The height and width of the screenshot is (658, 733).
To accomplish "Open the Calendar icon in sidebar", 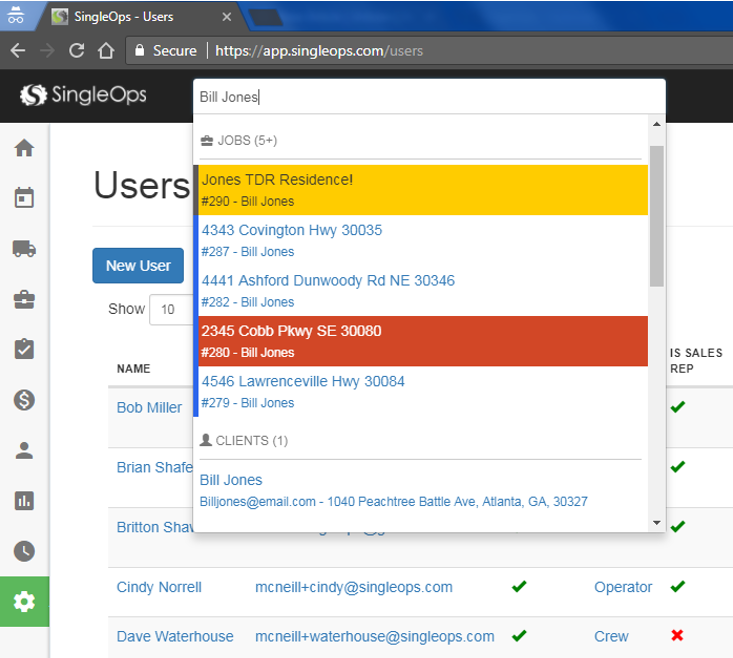I will pos(24,198).
